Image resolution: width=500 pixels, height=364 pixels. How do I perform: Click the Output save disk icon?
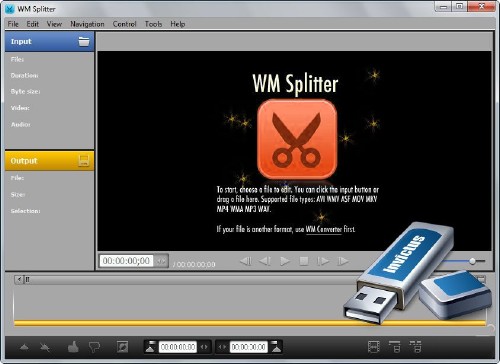pyautogui.click(x=84, y=161)
